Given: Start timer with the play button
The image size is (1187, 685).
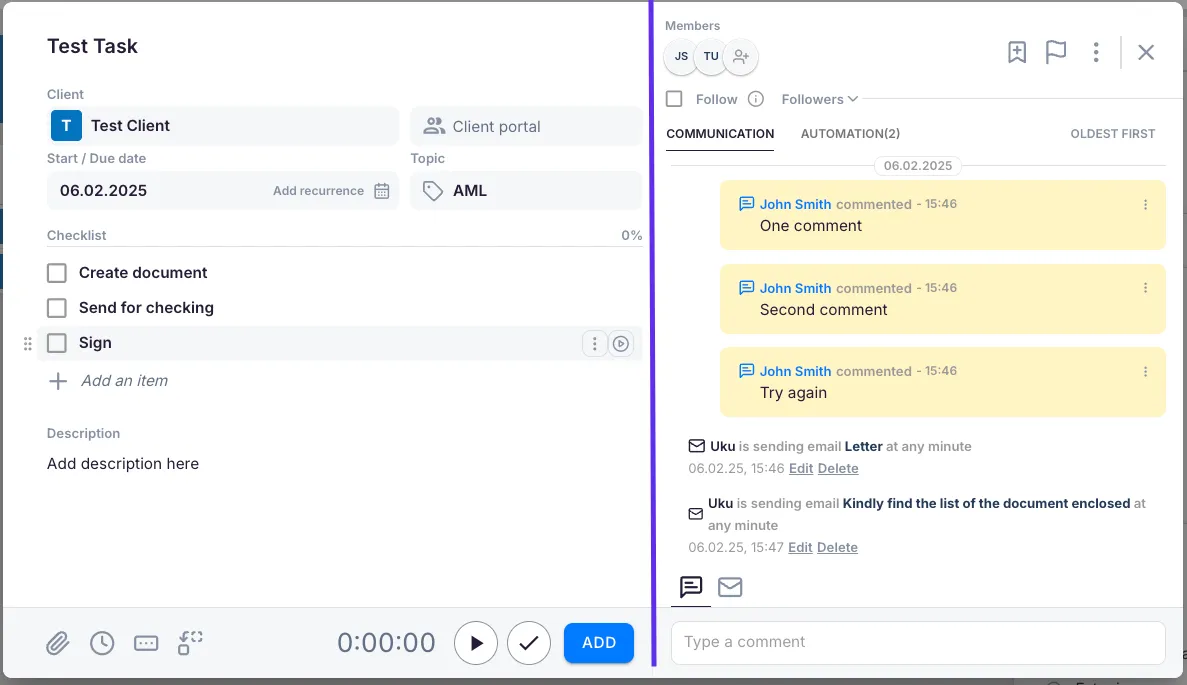Looking at the screenshot, I should click(x=476, y=643).
